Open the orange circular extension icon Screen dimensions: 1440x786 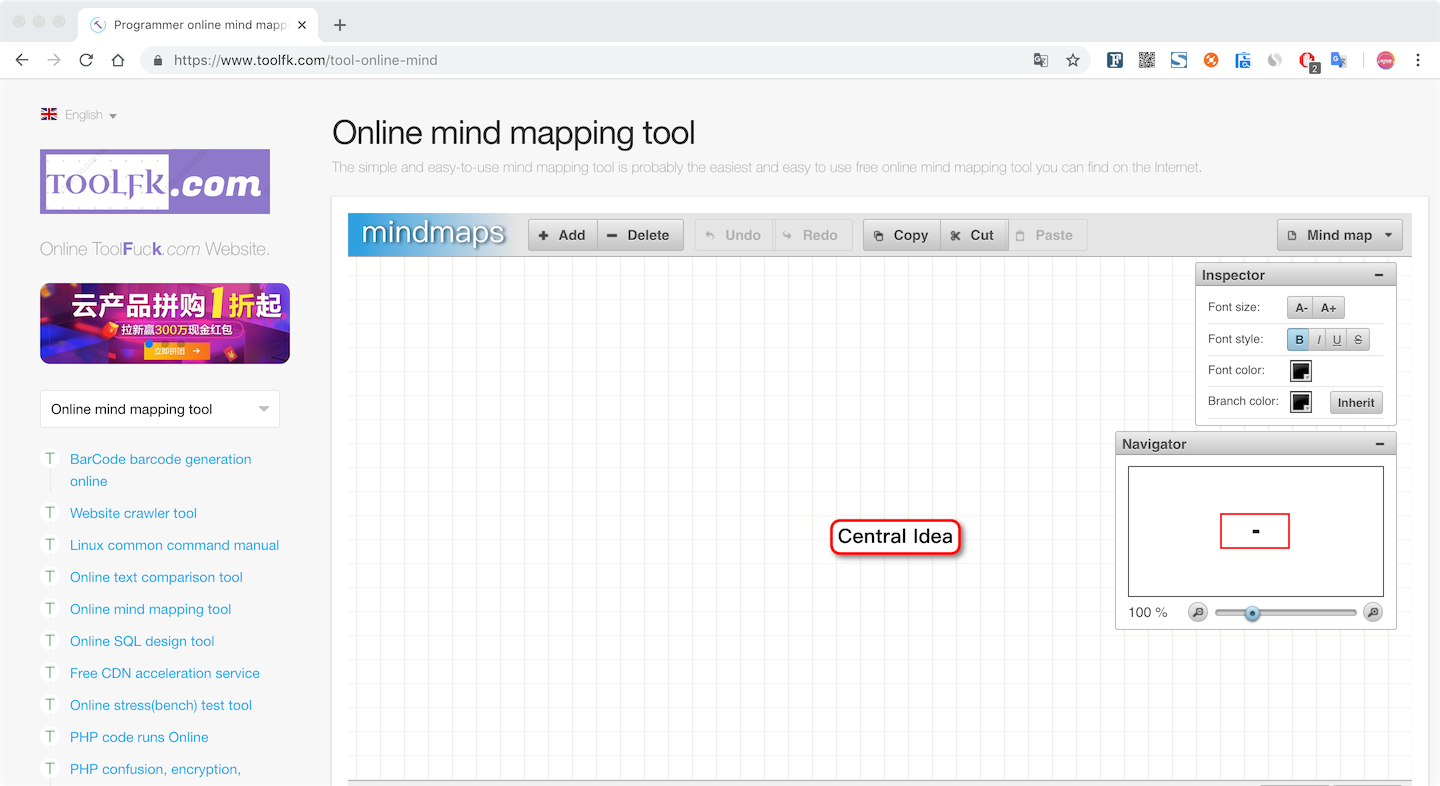point(1211,60)
